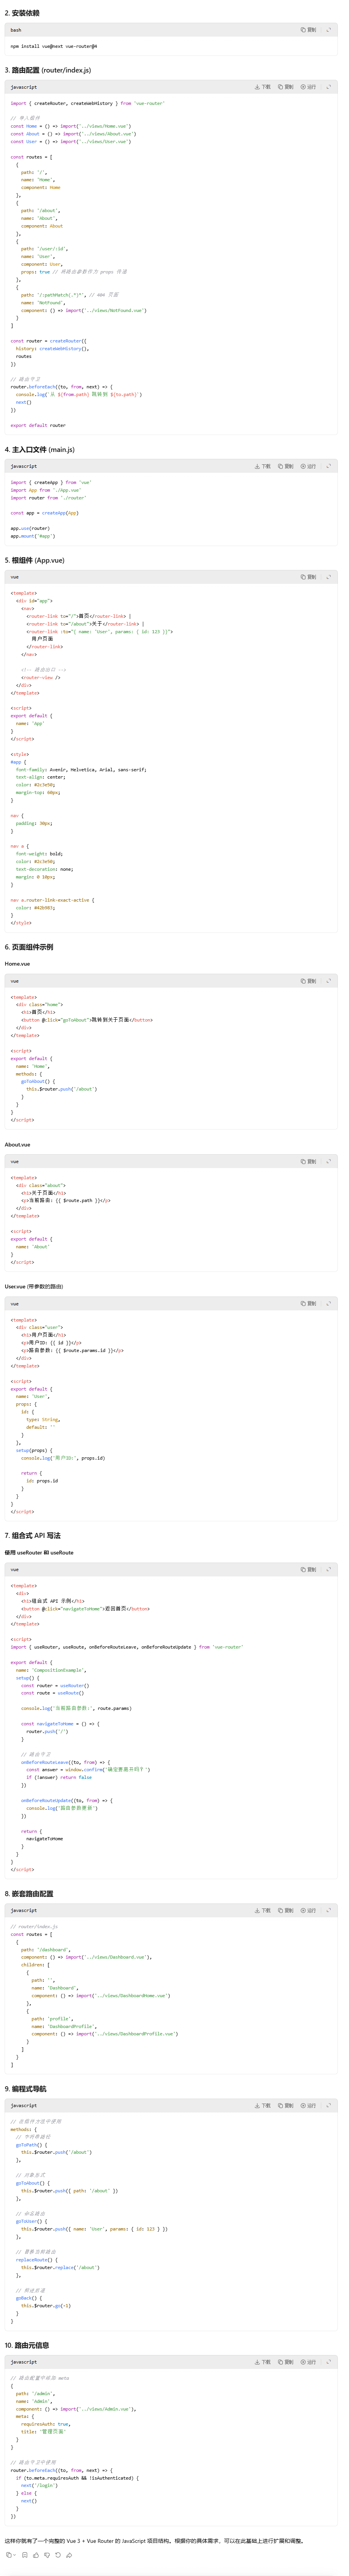Collapse the programmatic navigation code block
The height and width of the screenshot is (2576, 349).
tap(328, 2106)
